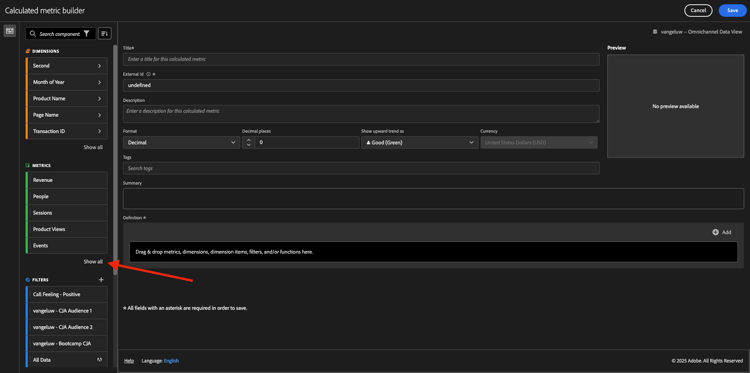The height and width of the screenshot is (373, 750).
Task: Click the Add plus icon in Definition
Action: click(716, 232)
